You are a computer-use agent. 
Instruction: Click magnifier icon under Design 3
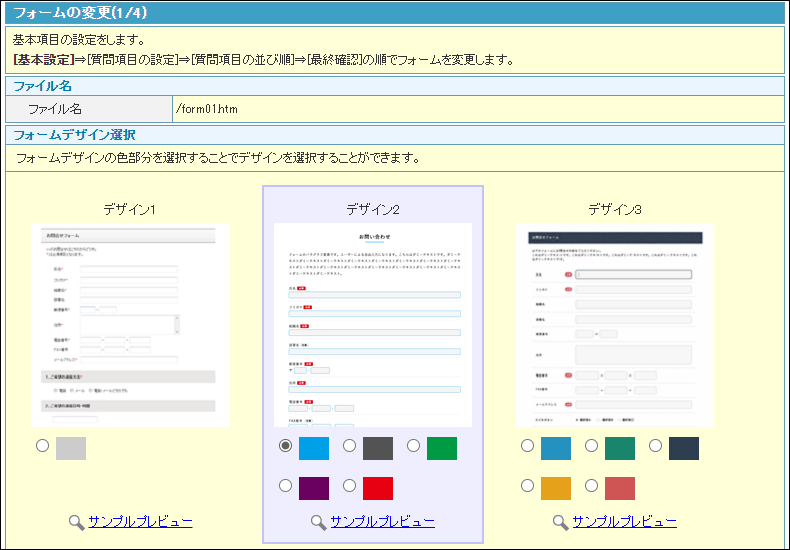(560, 522)
